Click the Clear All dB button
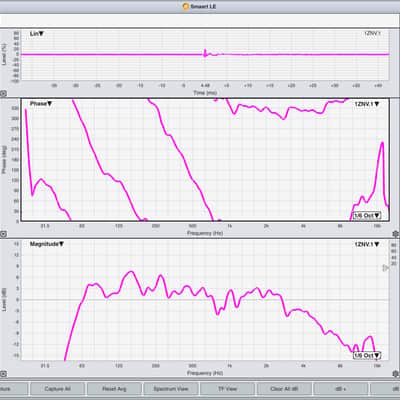The width and height of the screenshot is (400, 400). [x=284, y=389]
